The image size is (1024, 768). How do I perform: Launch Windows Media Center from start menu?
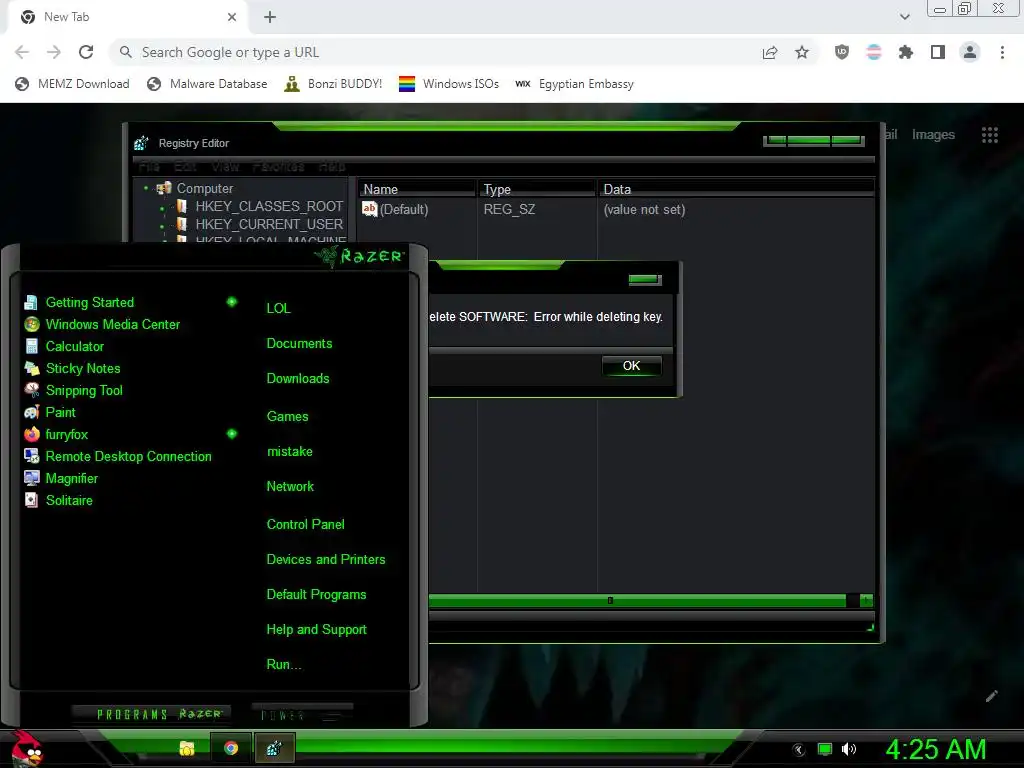31,325
